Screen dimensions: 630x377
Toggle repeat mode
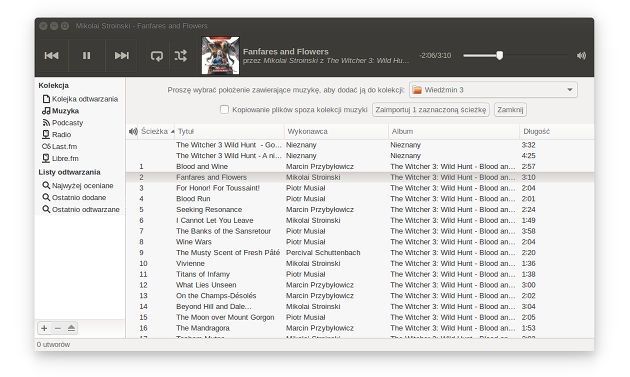(157, 55)
